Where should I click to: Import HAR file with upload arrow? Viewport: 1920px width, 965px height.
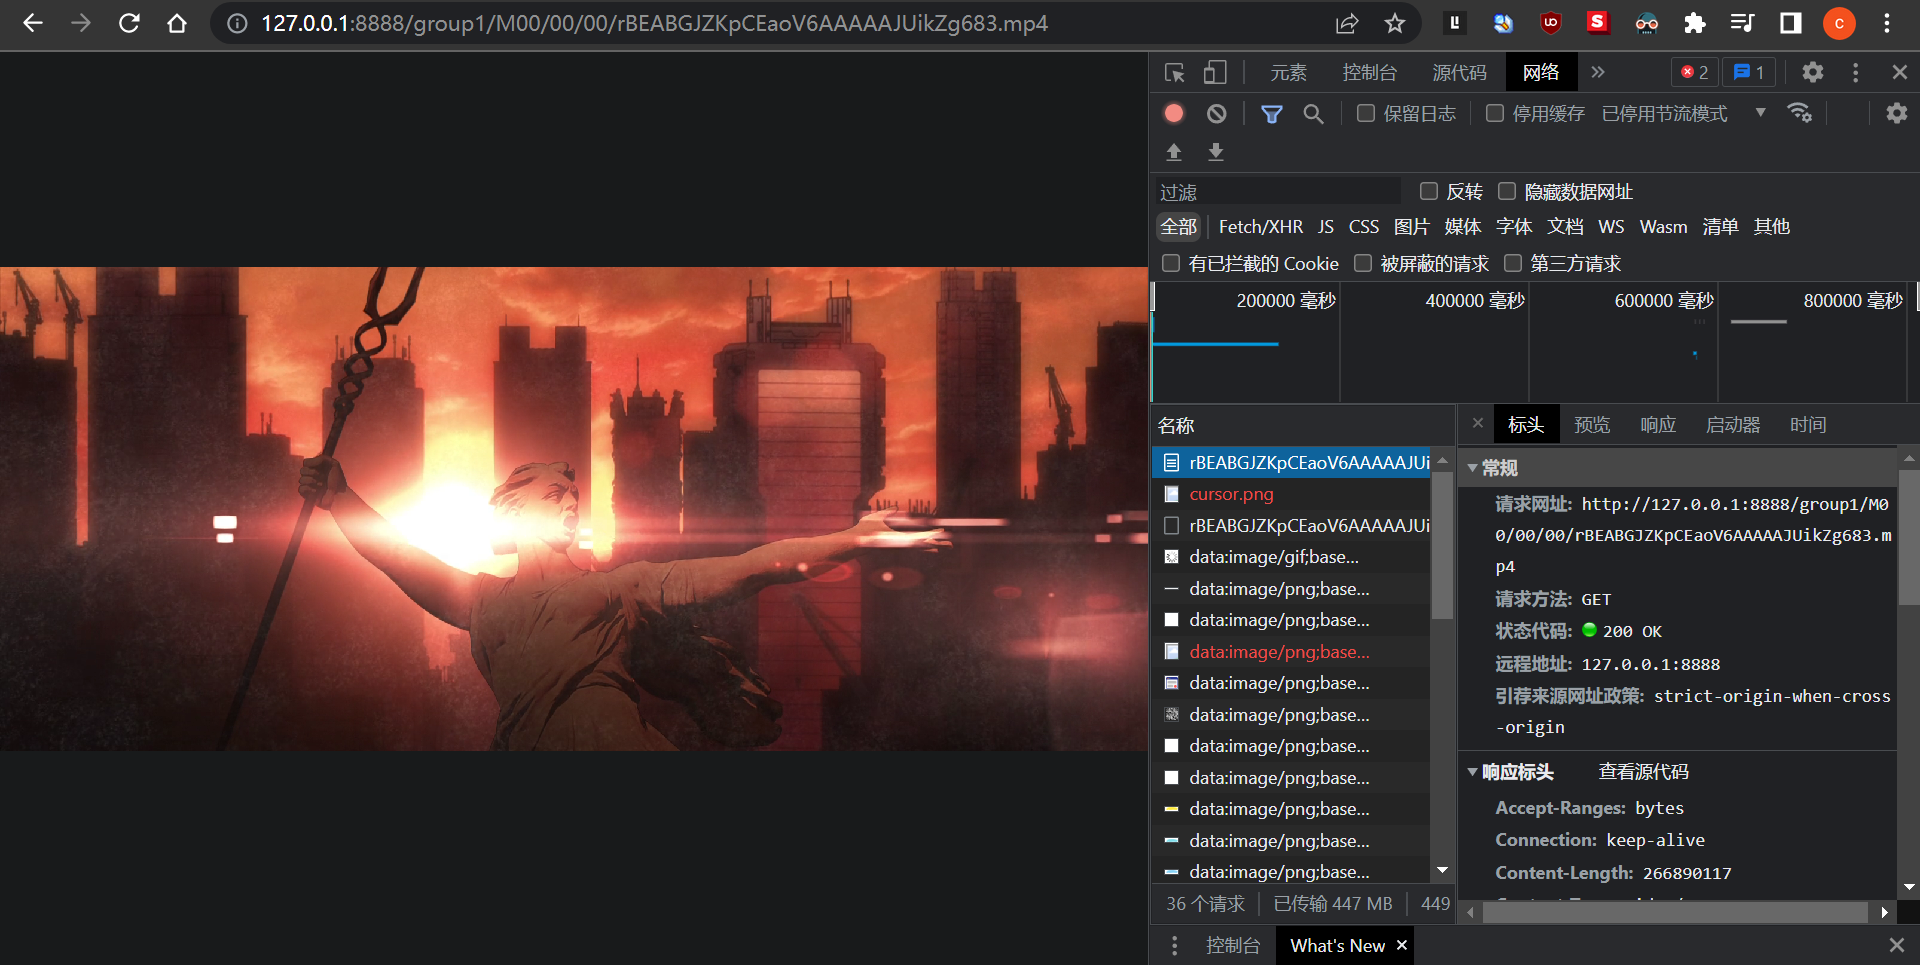[x=1174, y=151]
